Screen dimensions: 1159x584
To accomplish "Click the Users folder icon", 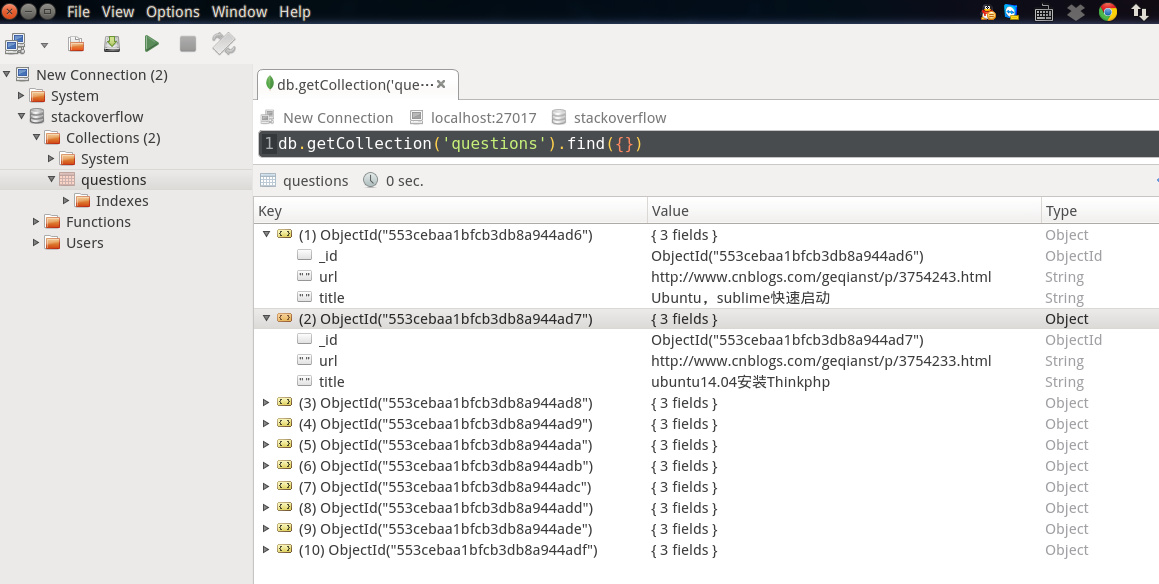I will pyautogui.click(x=52, y=242).
